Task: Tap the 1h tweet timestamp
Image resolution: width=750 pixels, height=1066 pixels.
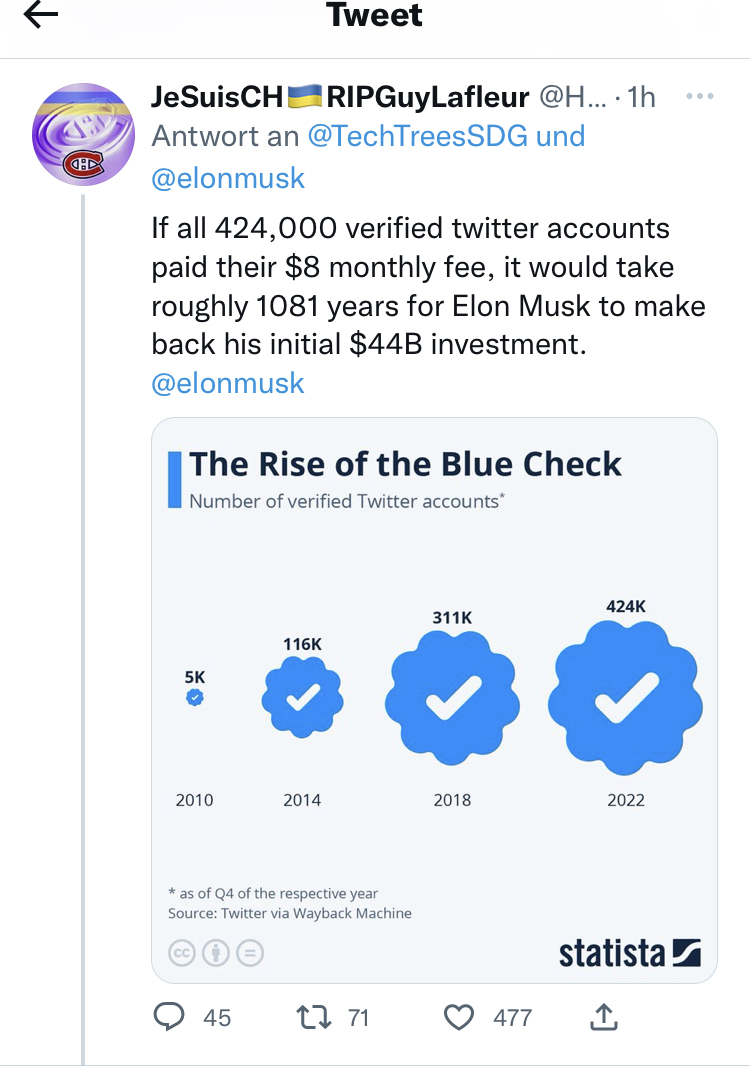Action: (x=641, y=97)
